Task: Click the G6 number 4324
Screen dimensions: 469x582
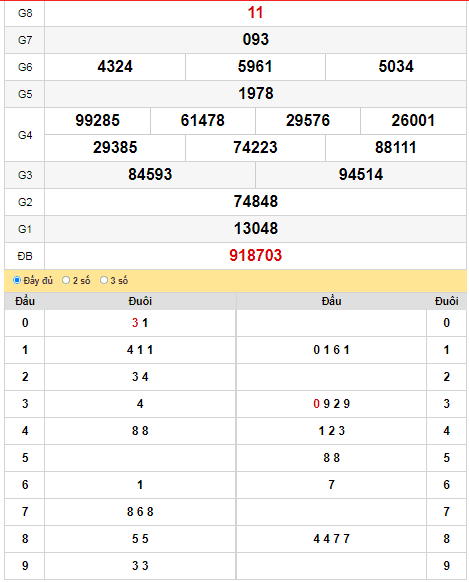Action: [115, 67]
